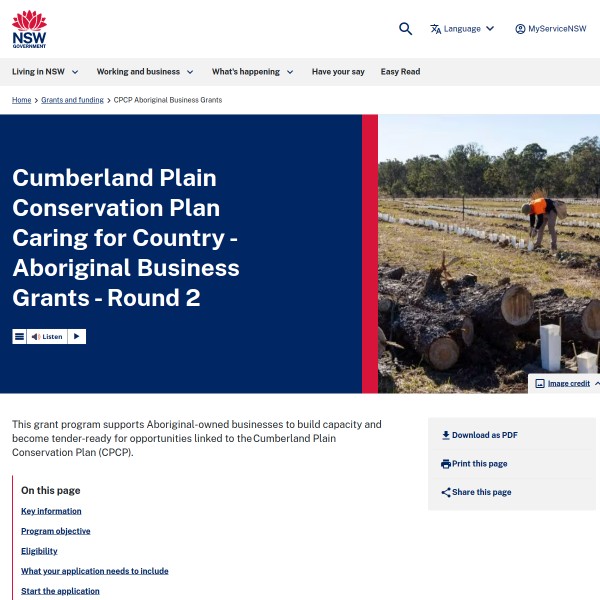Click the NSW Government logo
This screenshot has height=600, width=600.
(29, 29)
